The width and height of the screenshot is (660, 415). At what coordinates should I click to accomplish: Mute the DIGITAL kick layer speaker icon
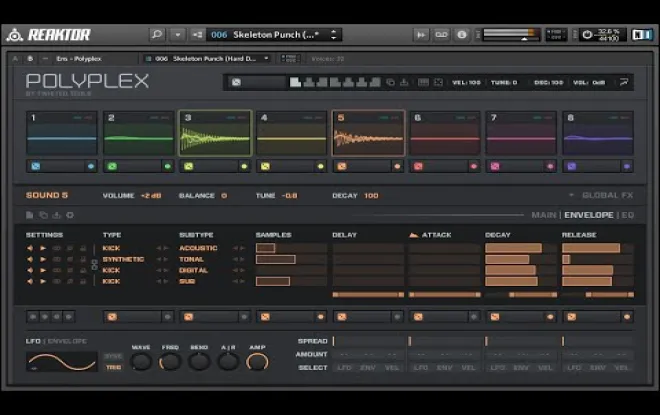point(30,270)
